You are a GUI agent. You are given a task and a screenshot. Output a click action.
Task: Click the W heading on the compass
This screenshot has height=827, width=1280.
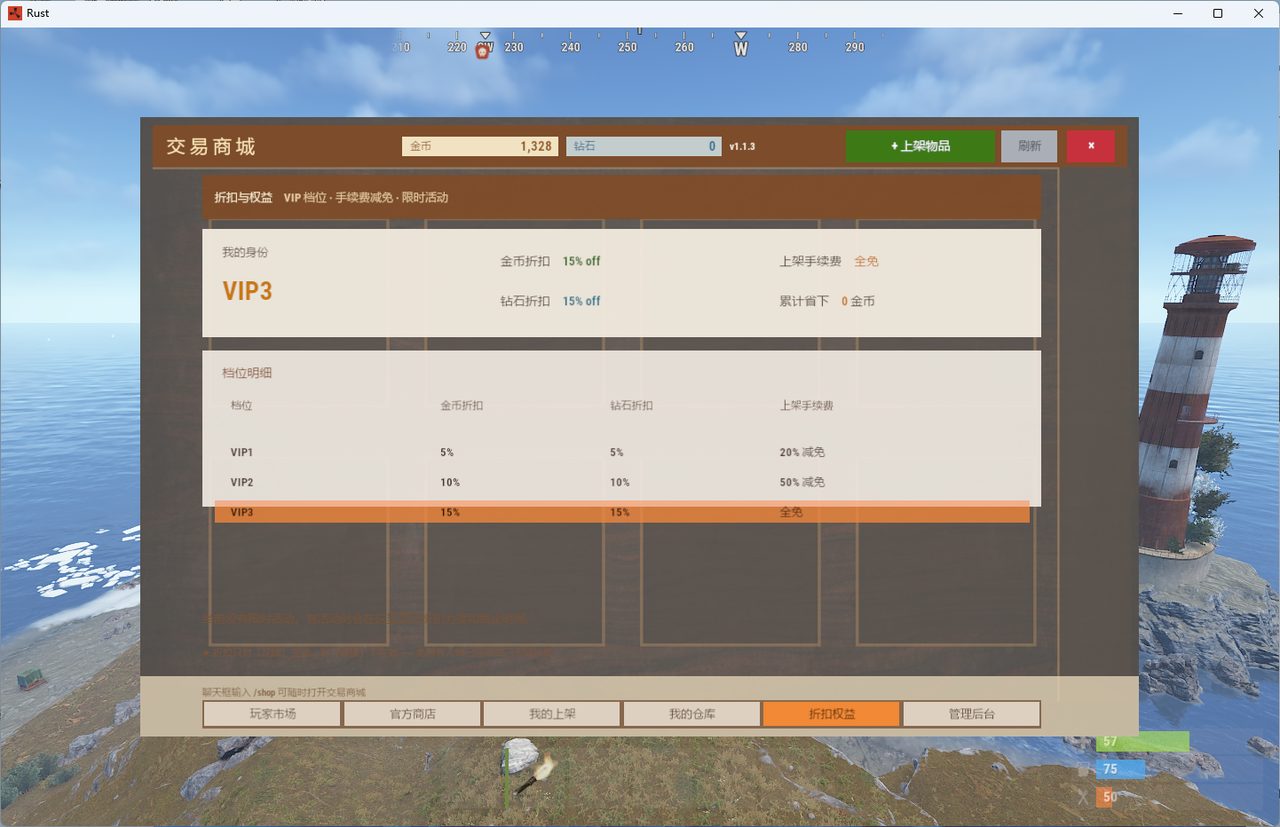(x=741, y=48)
